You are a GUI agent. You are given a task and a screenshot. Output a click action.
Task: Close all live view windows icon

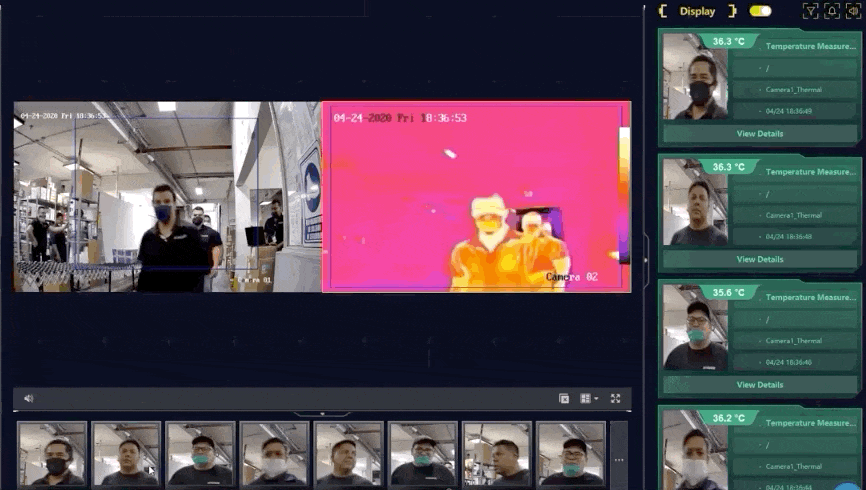pos(564,398)
